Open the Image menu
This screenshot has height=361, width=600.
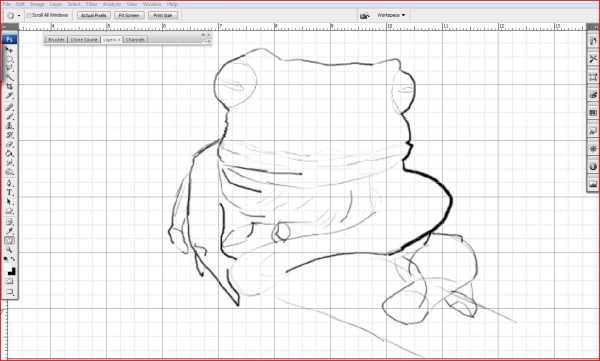click(x=37, y=4)
